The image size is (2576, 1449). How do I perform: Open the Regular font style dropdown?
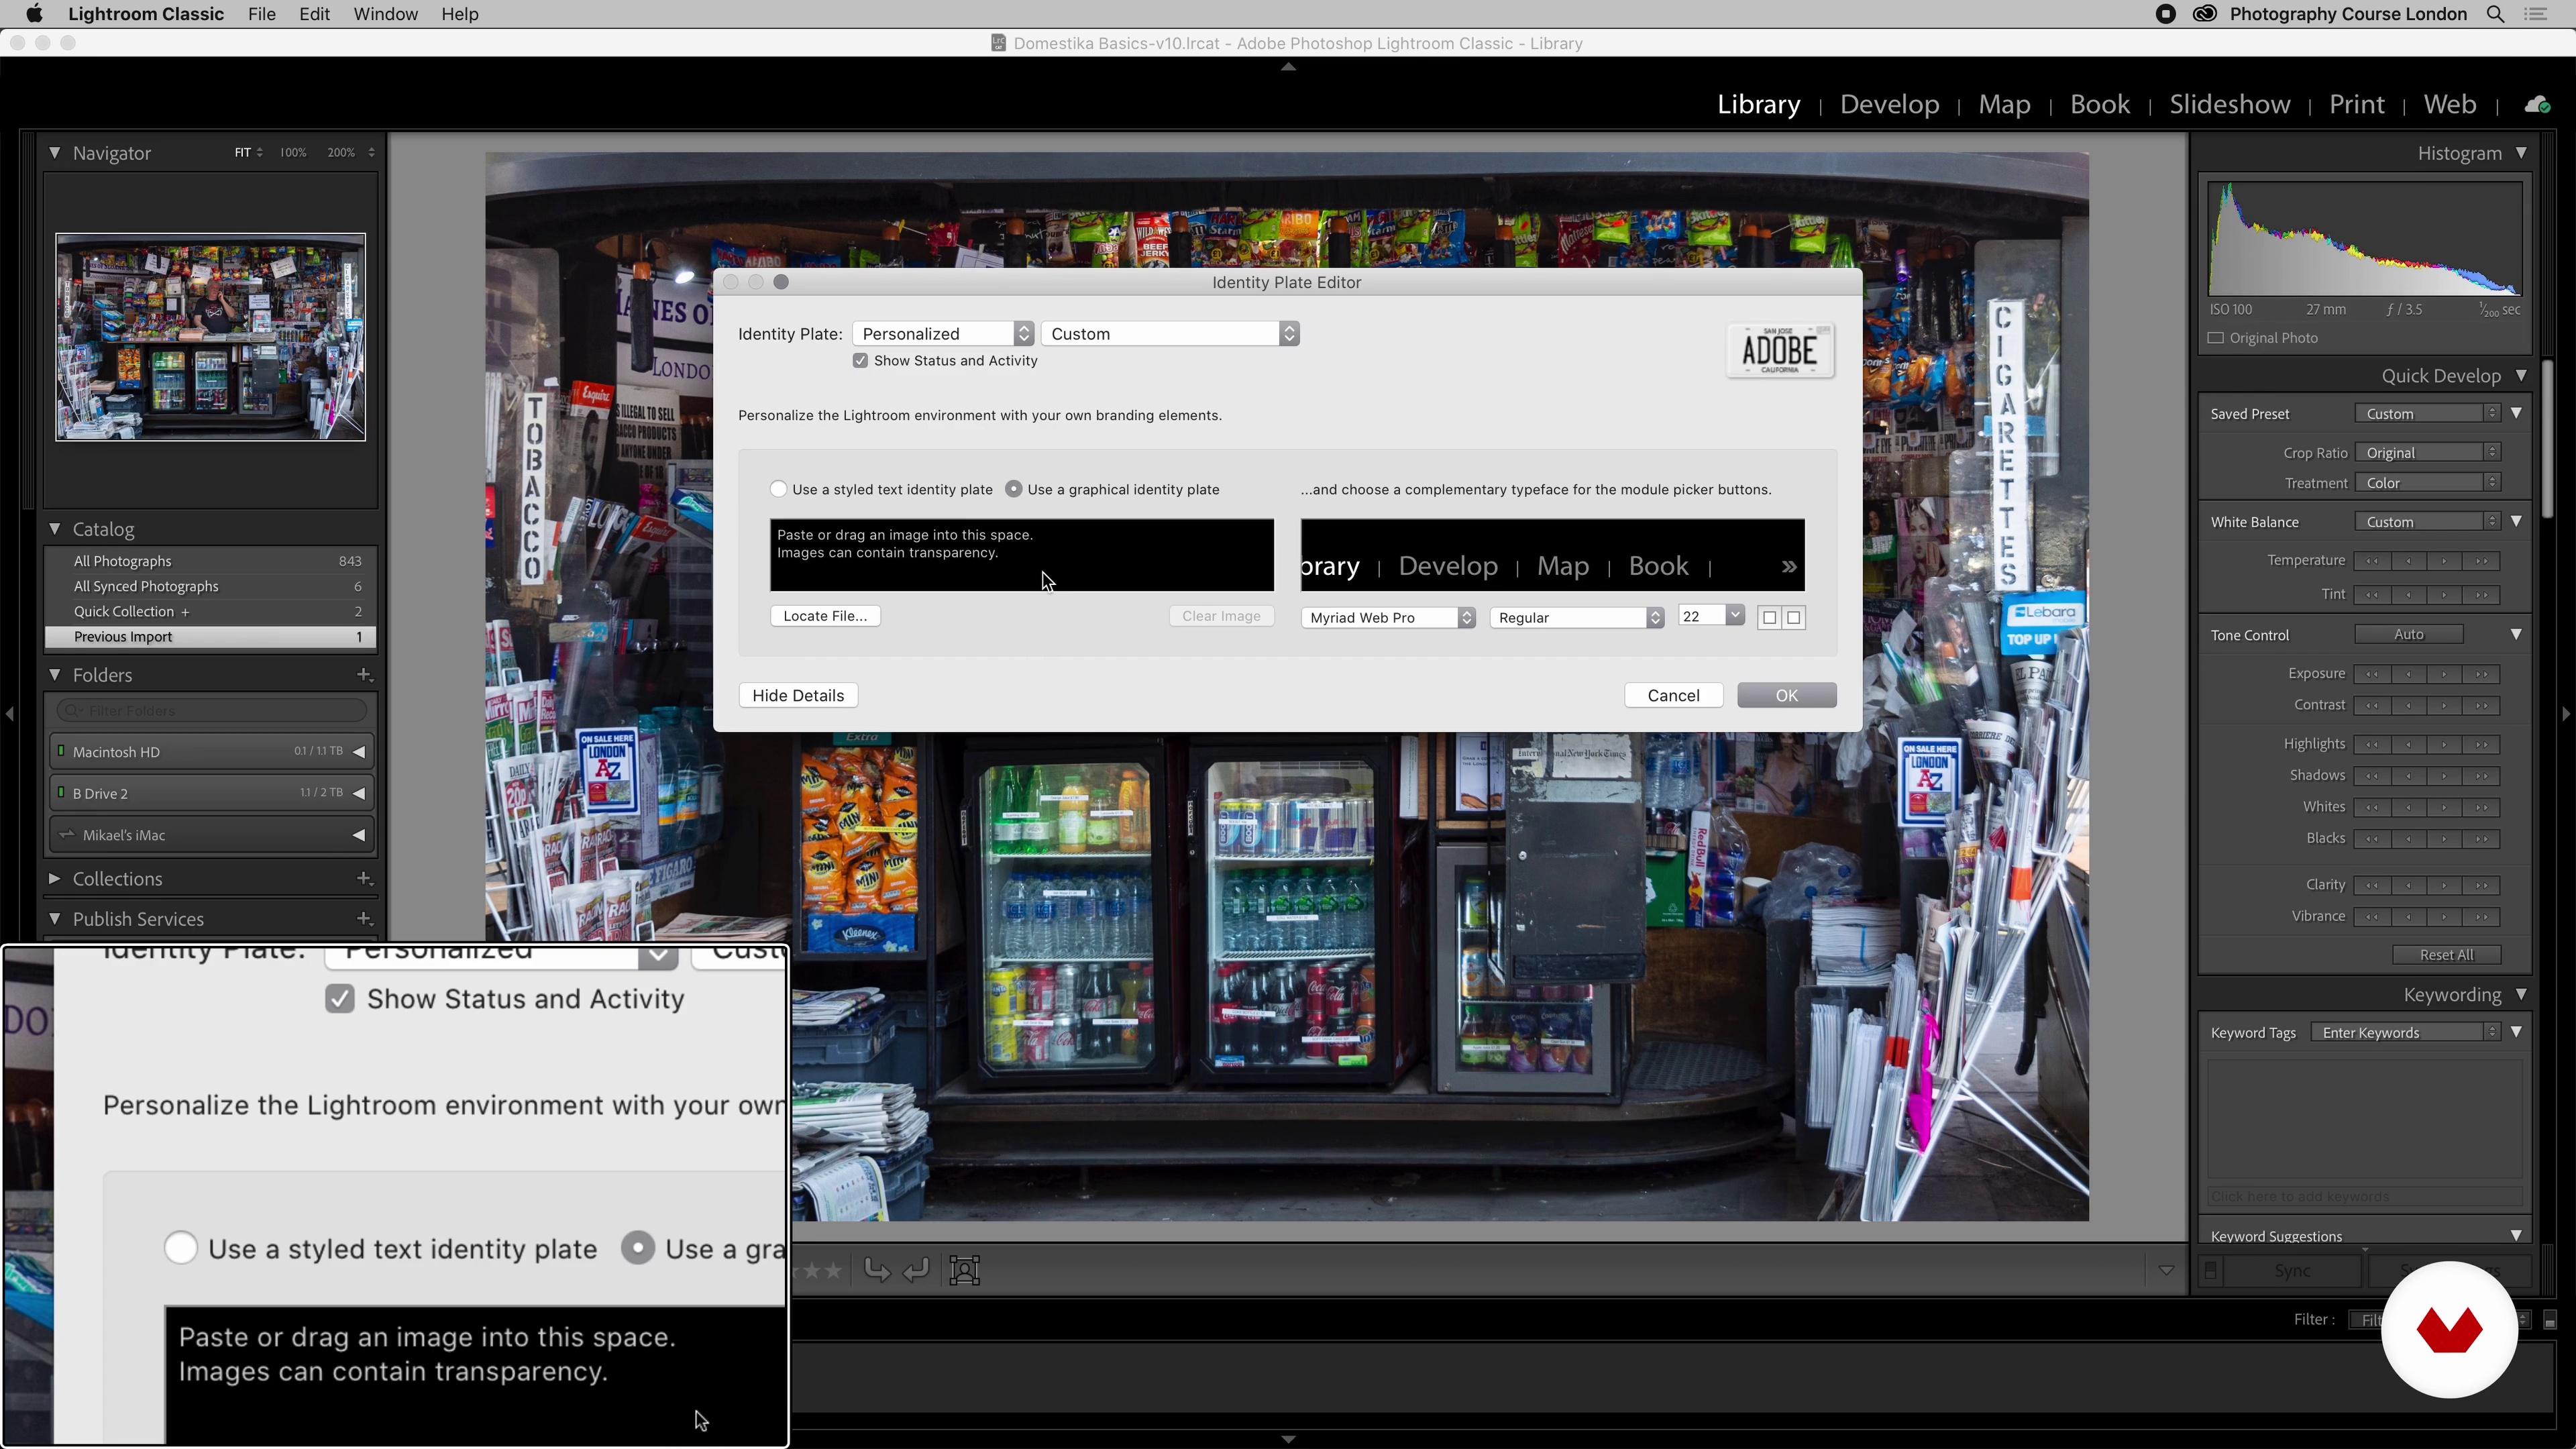(1577, 618)
